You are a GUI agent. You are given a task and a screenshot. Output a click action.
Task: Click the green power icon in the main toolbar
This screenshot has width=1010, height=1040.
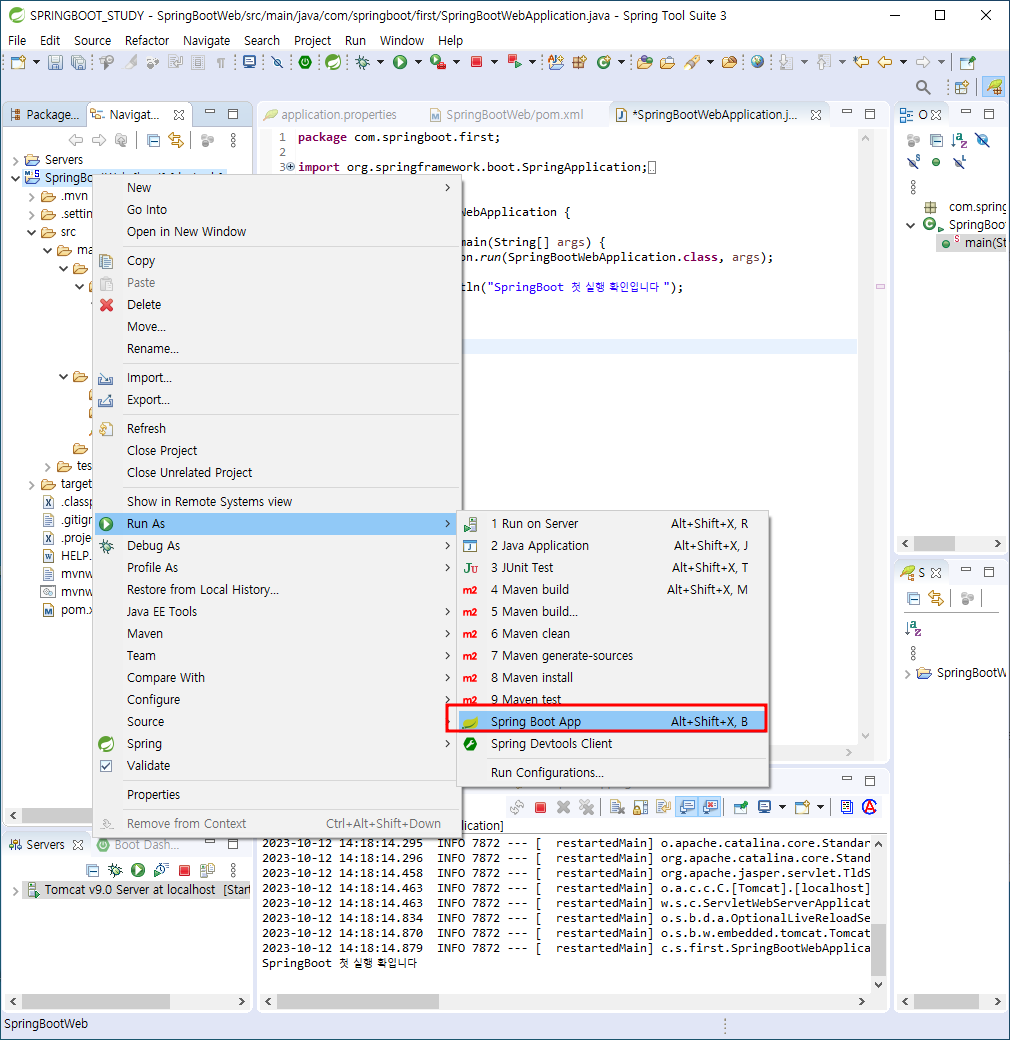(305, 62)
